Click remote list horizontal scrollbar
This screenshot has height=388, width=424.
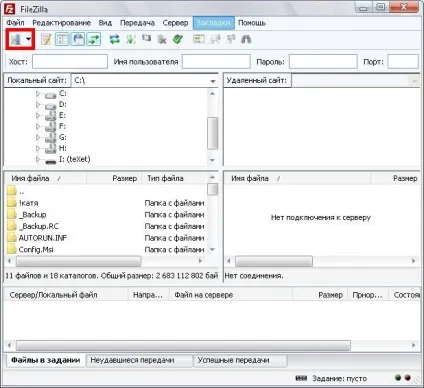(274, 261)
